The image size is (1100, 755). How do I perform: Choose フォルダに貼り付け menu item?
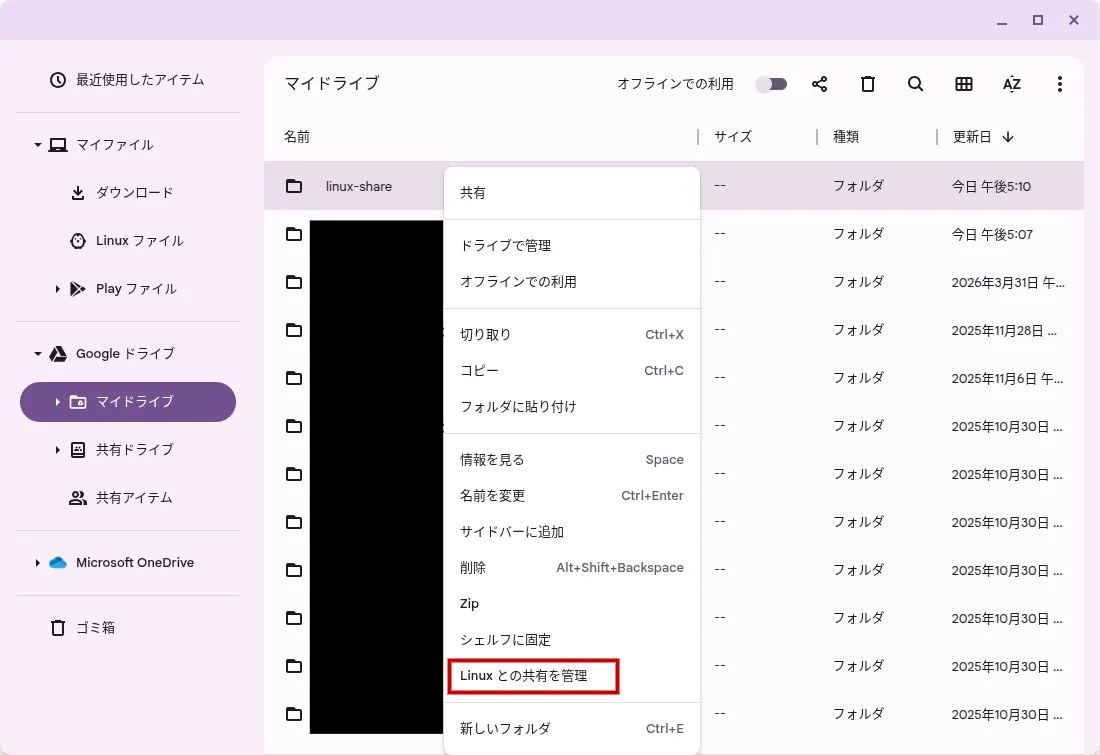(572, 407)
